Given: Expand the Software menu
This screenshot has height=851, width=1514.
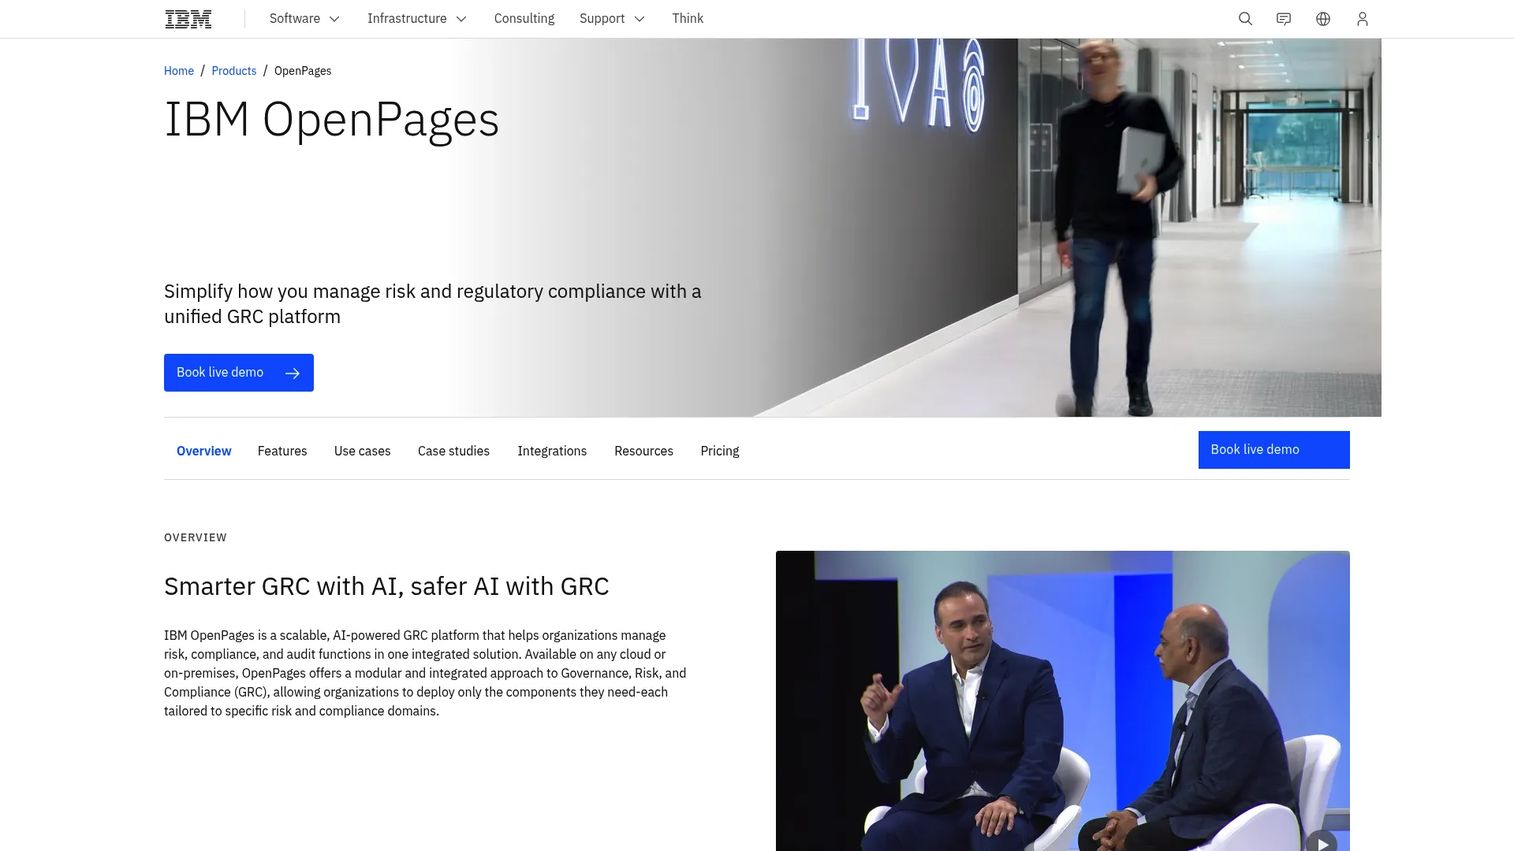Looking at the screenshot, I should coord(304,19).
